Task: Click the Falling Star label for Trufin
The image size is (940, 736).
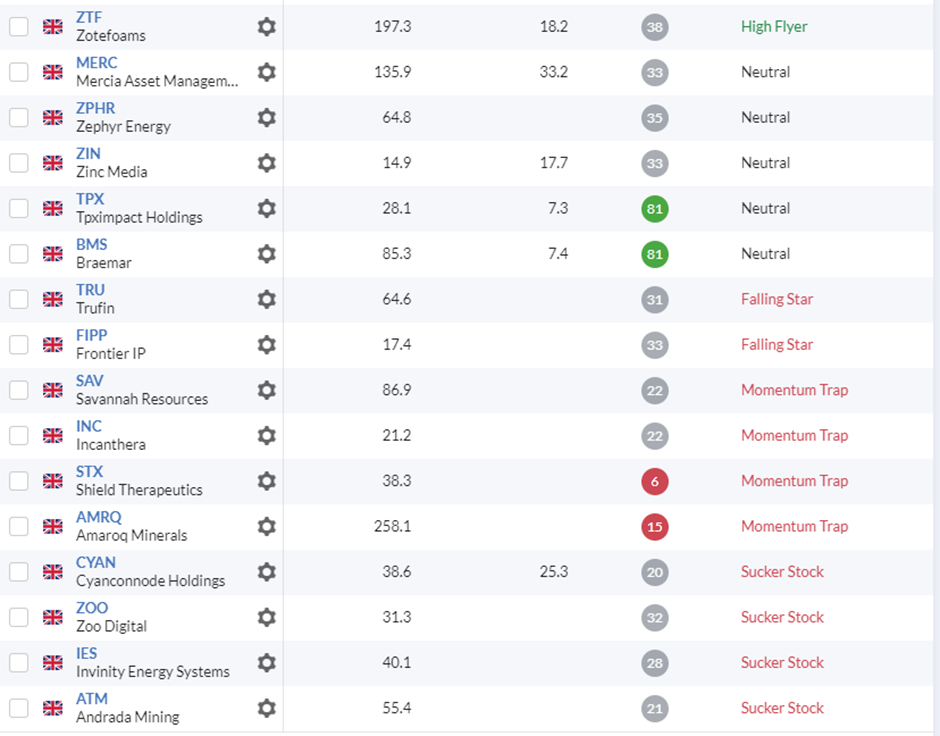Action: 777,299
